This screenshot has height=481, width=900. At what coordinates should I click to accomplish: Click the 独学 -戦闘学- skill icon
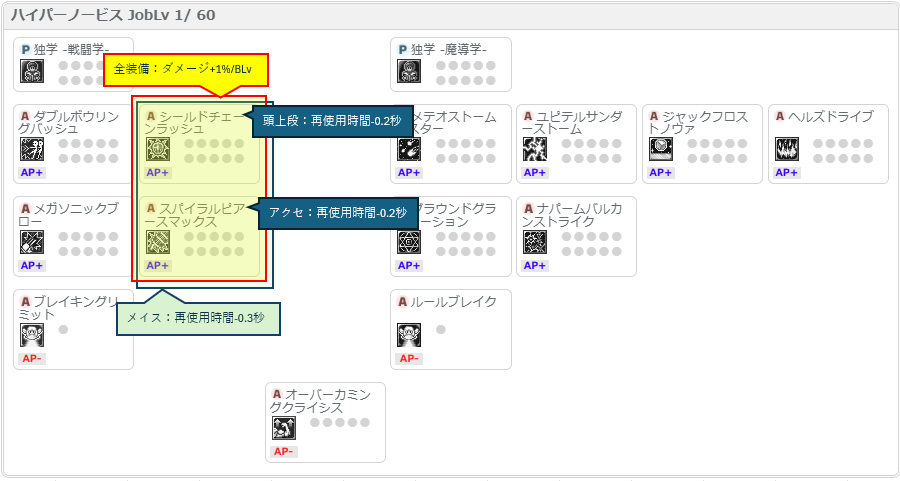[32, 71]
